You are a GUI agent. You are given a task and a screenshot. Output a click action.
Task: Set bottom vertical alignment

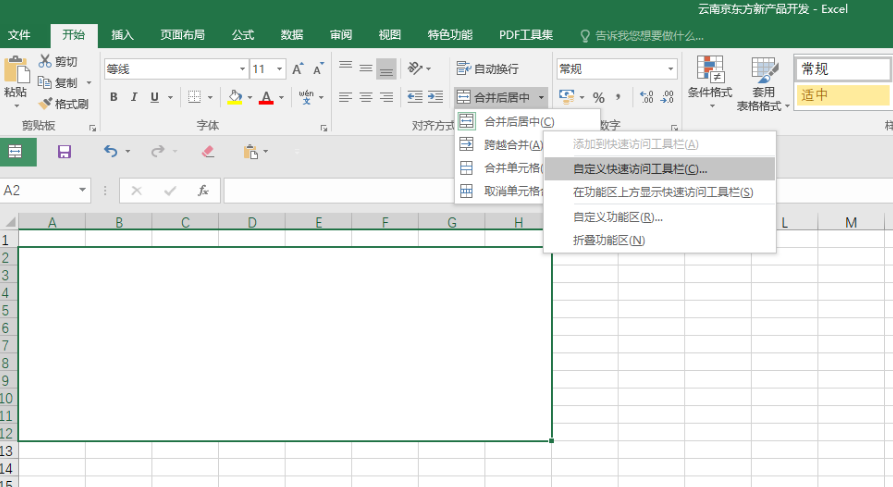point(386,69)
